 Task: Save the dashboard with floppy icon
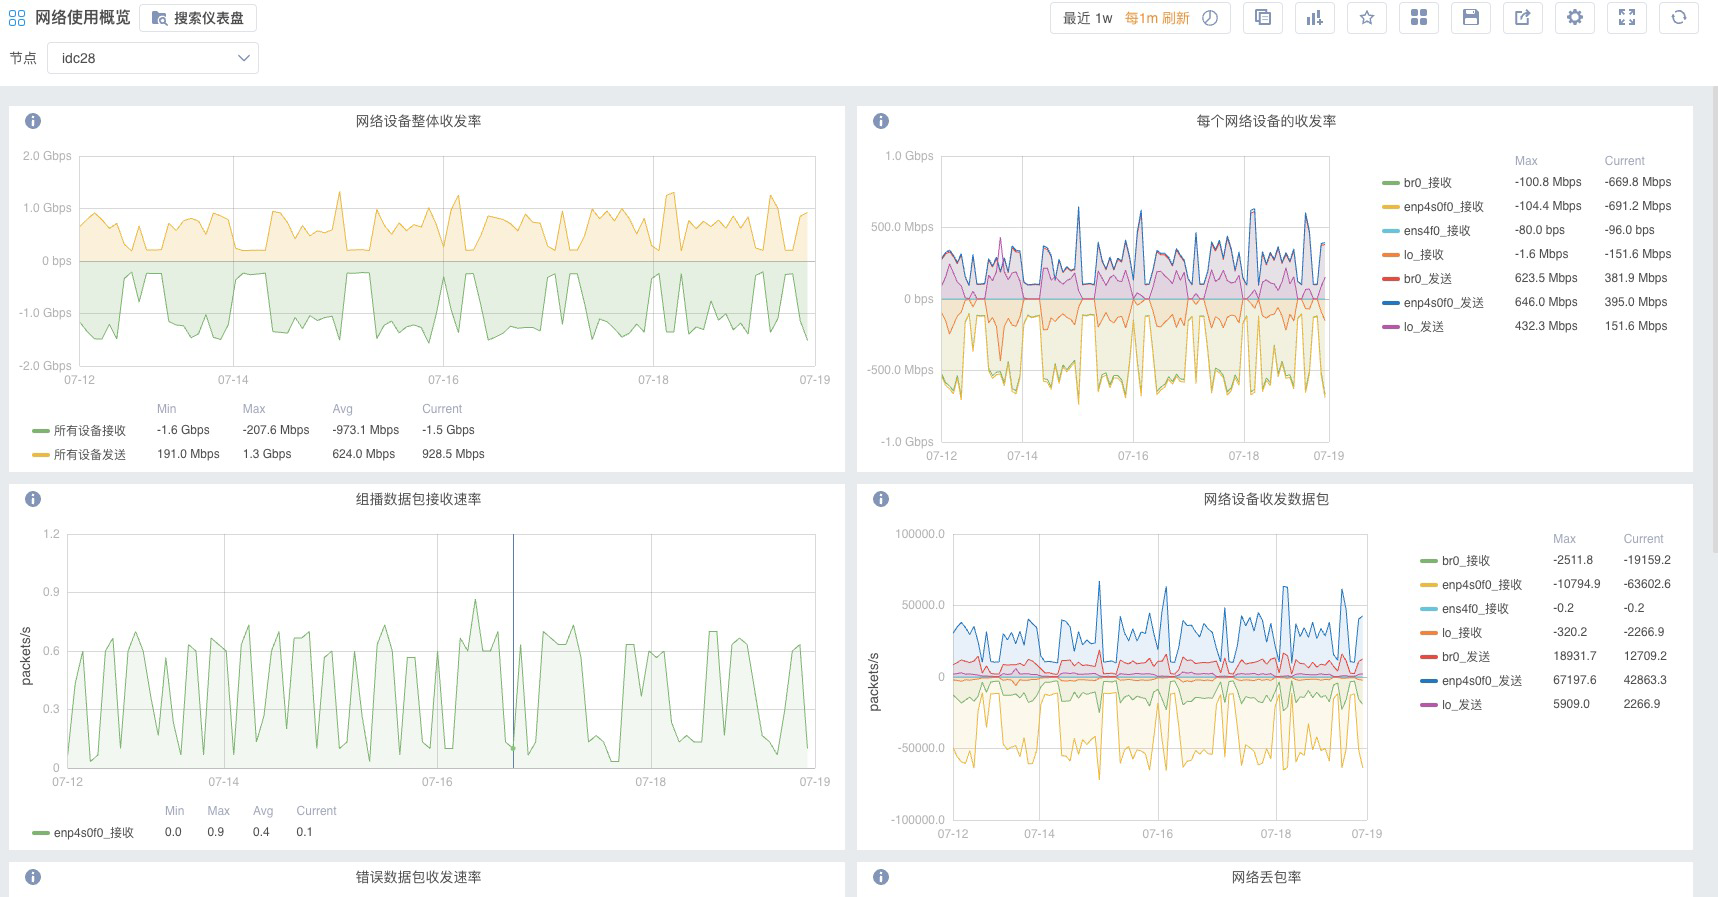pos(1471,18)
